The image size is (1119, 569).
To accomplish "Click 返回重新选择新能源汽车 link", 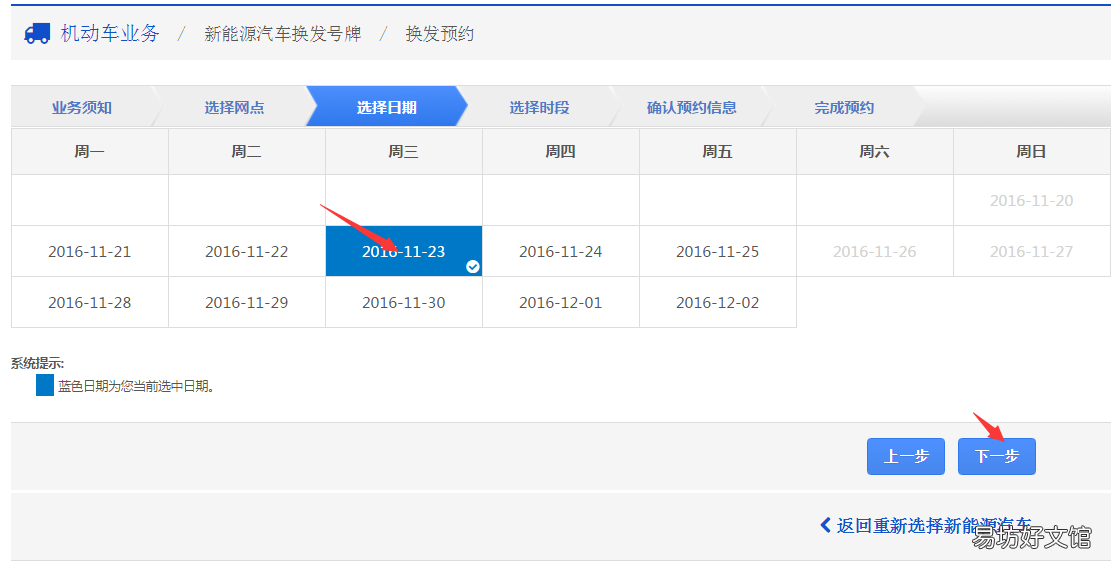I will click(933, 526).
